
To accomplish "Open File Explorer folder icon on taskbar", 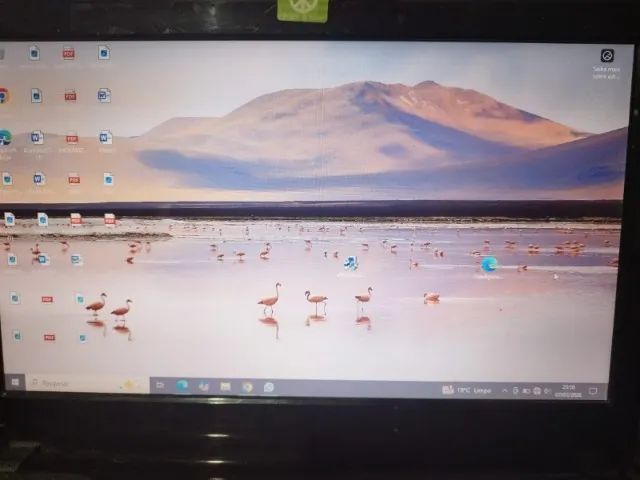I will coord(225,386).
